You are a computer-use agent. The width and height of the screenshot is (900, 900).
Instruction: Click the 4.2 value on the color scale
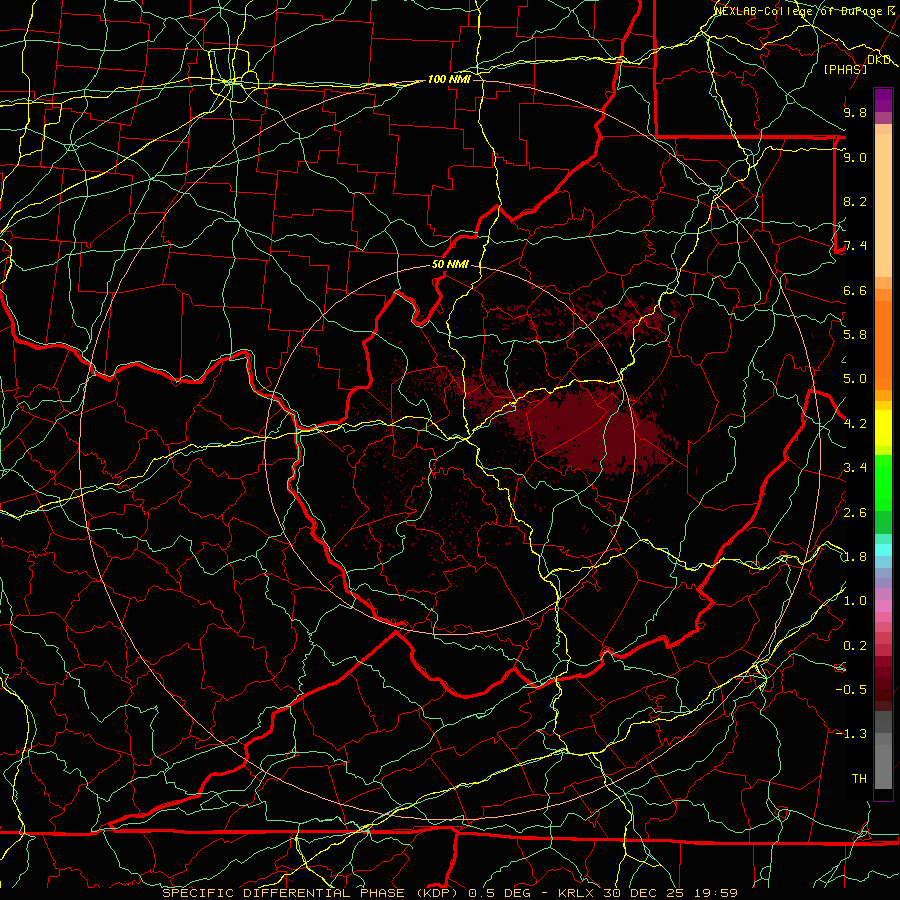(855, 424)
